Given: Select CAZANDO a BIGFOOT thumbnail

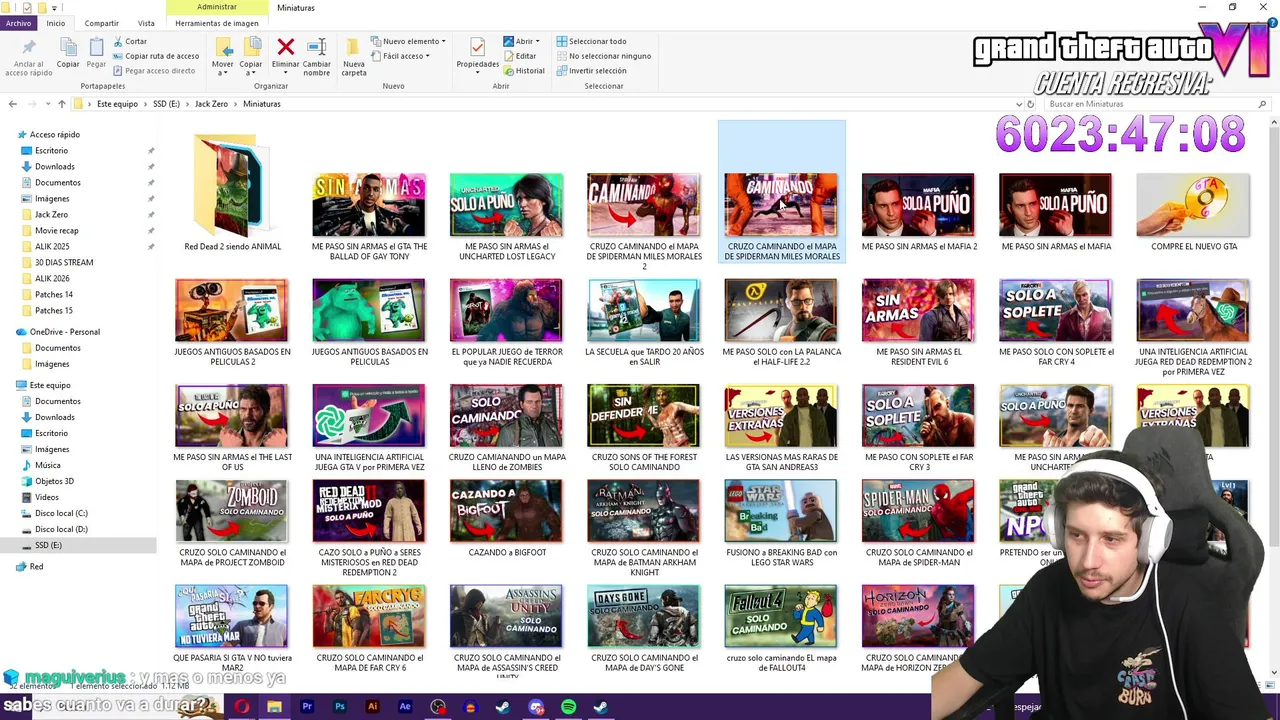Looking at the screenshot, I should [506, 519].
